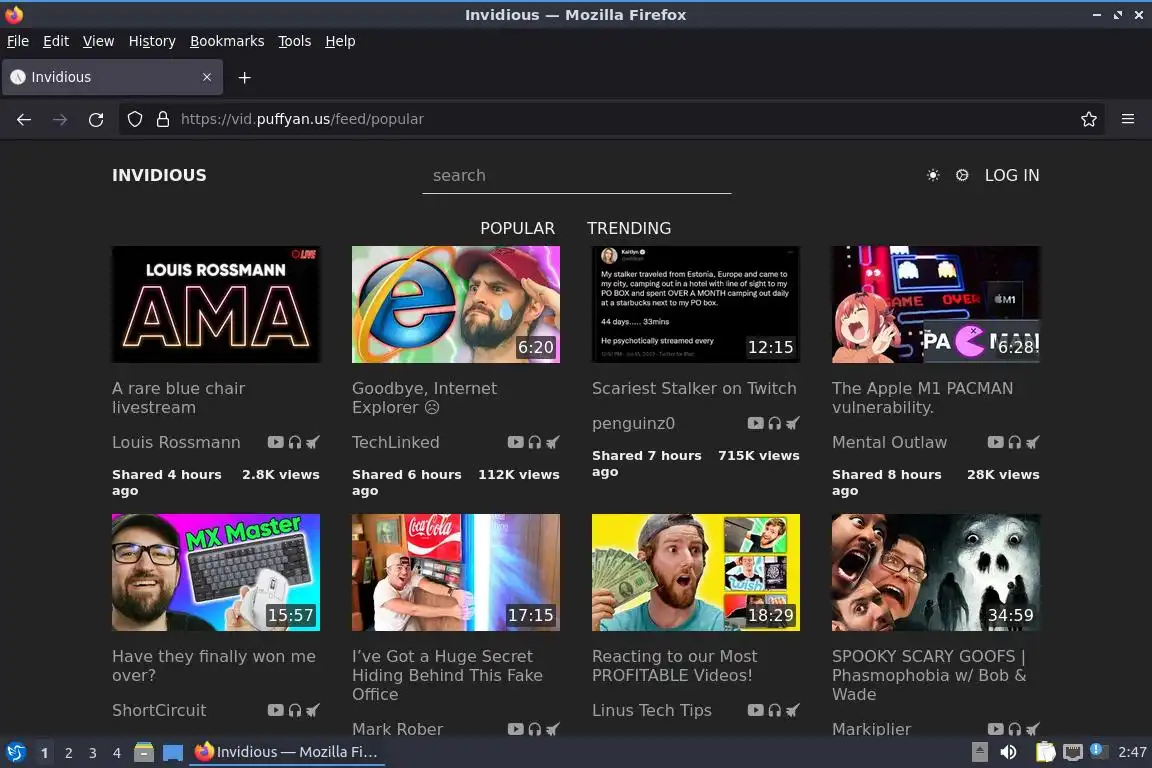Click the LOG IN link
1152x768 pixels.
(1012, 175)
